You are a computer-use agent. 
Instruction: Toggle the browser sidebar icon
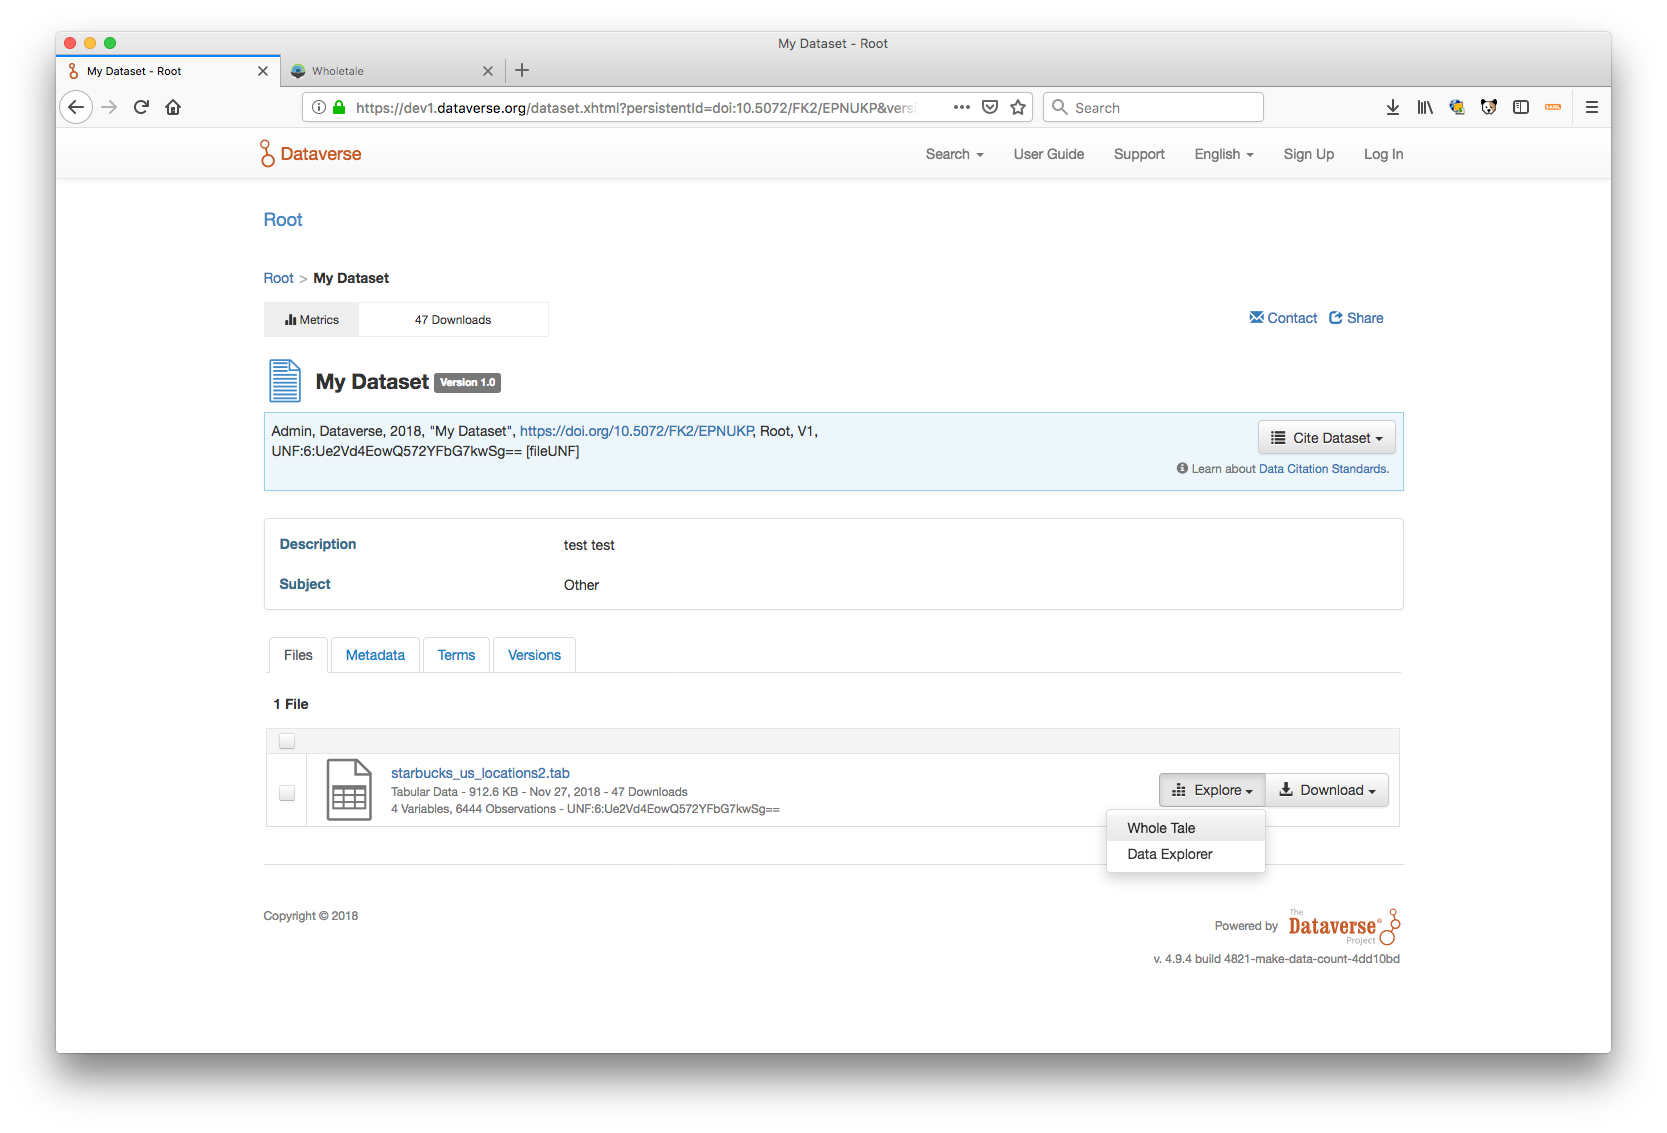point(1521,107)
